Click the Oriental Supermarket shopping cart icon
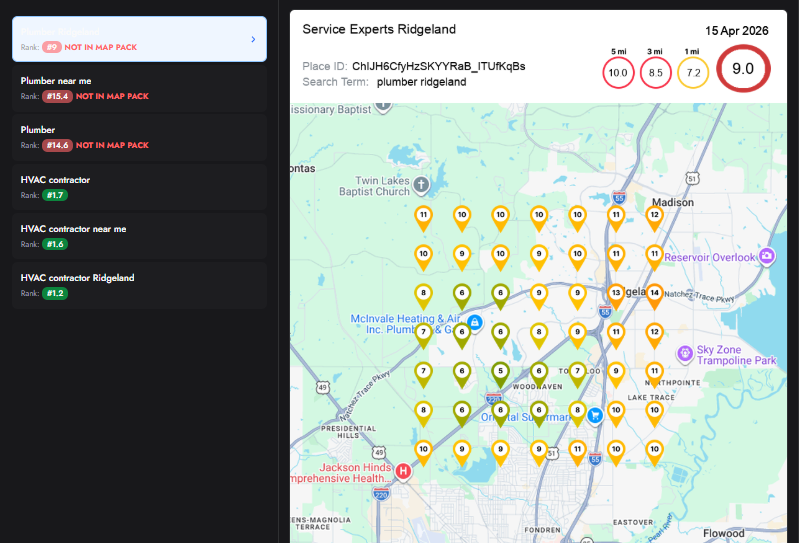 click(x=595, y=415)
